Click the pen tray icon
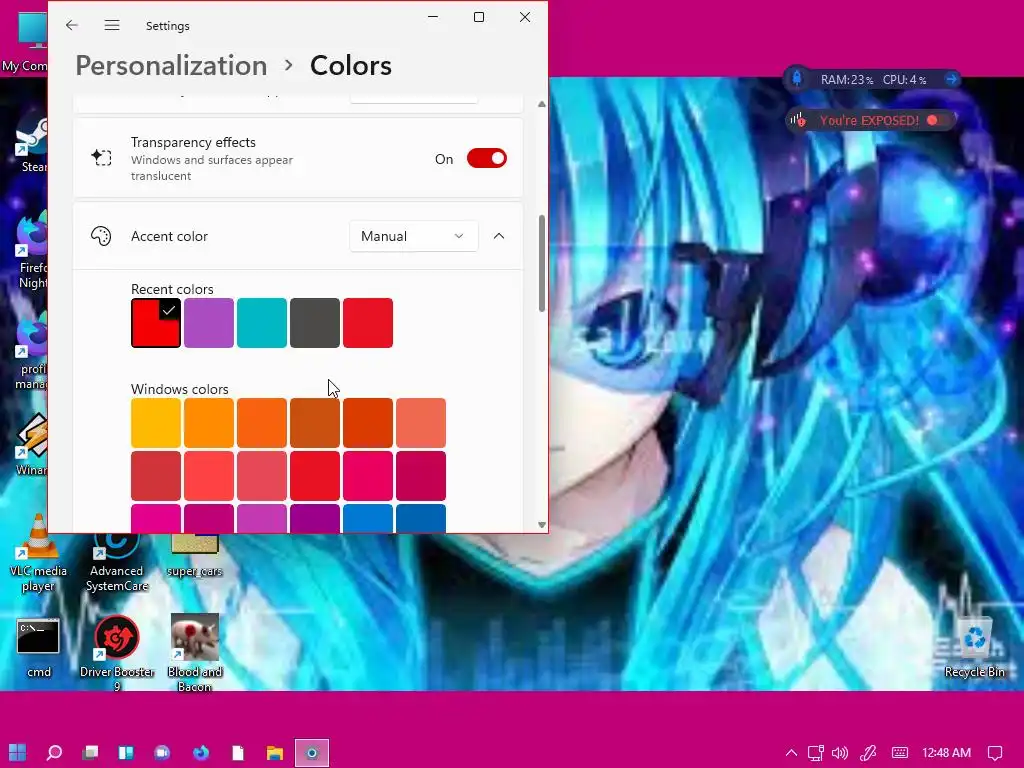 click(x=869, y=753)
